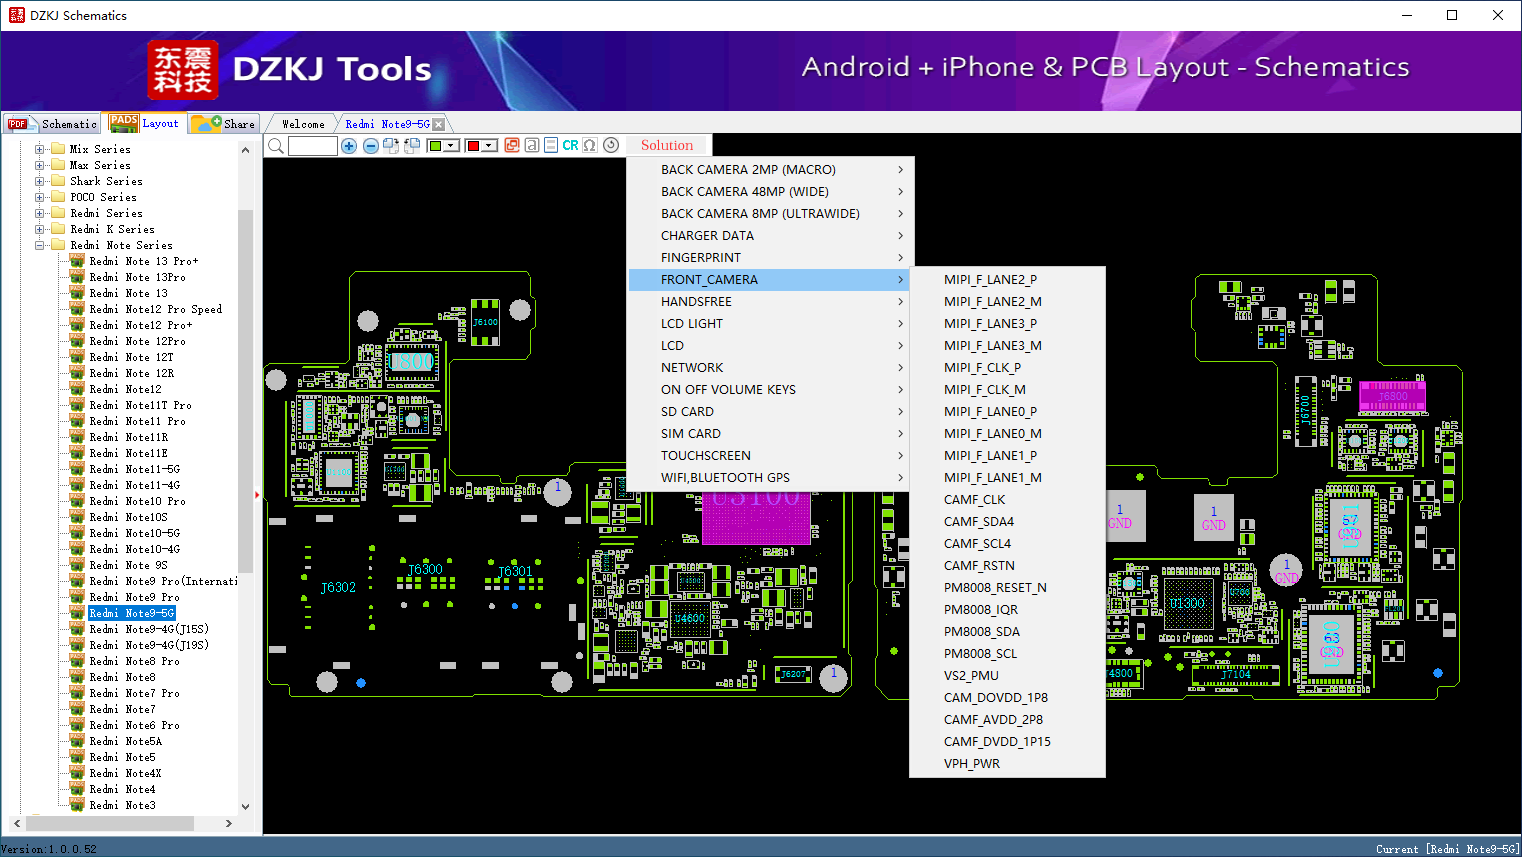Click the blue lined-page toolbar icon
The image size is (1522, 857).
[551, 145]
